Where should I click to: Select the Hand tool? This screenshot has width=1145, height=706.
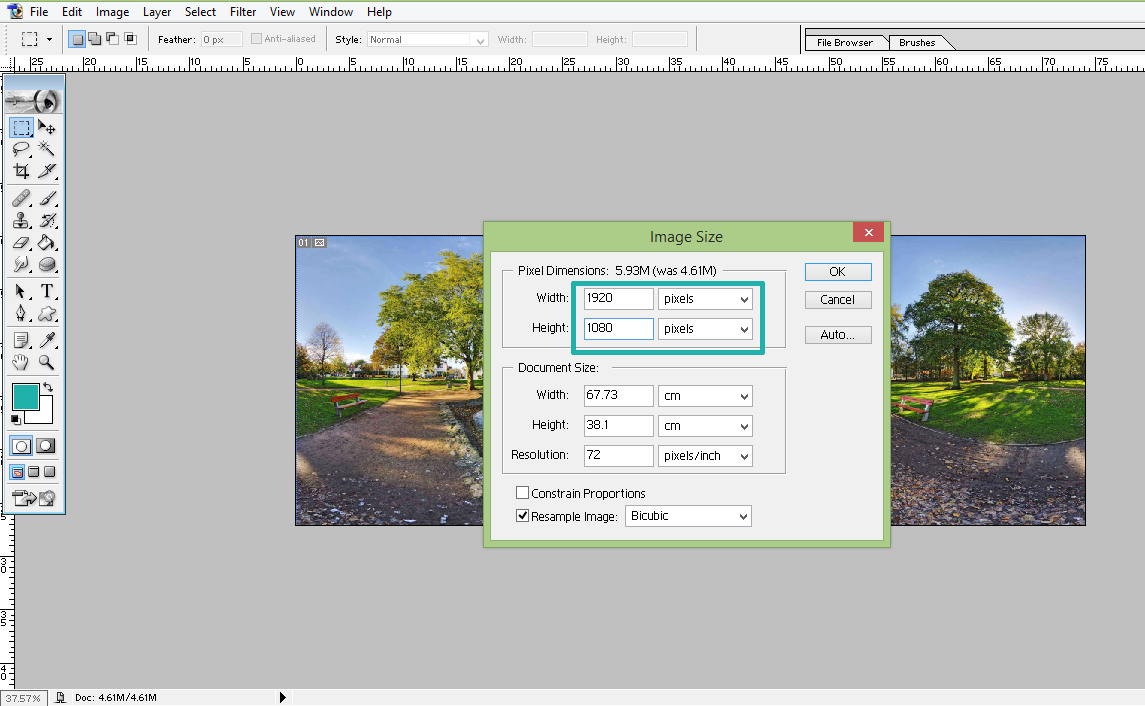21,362
